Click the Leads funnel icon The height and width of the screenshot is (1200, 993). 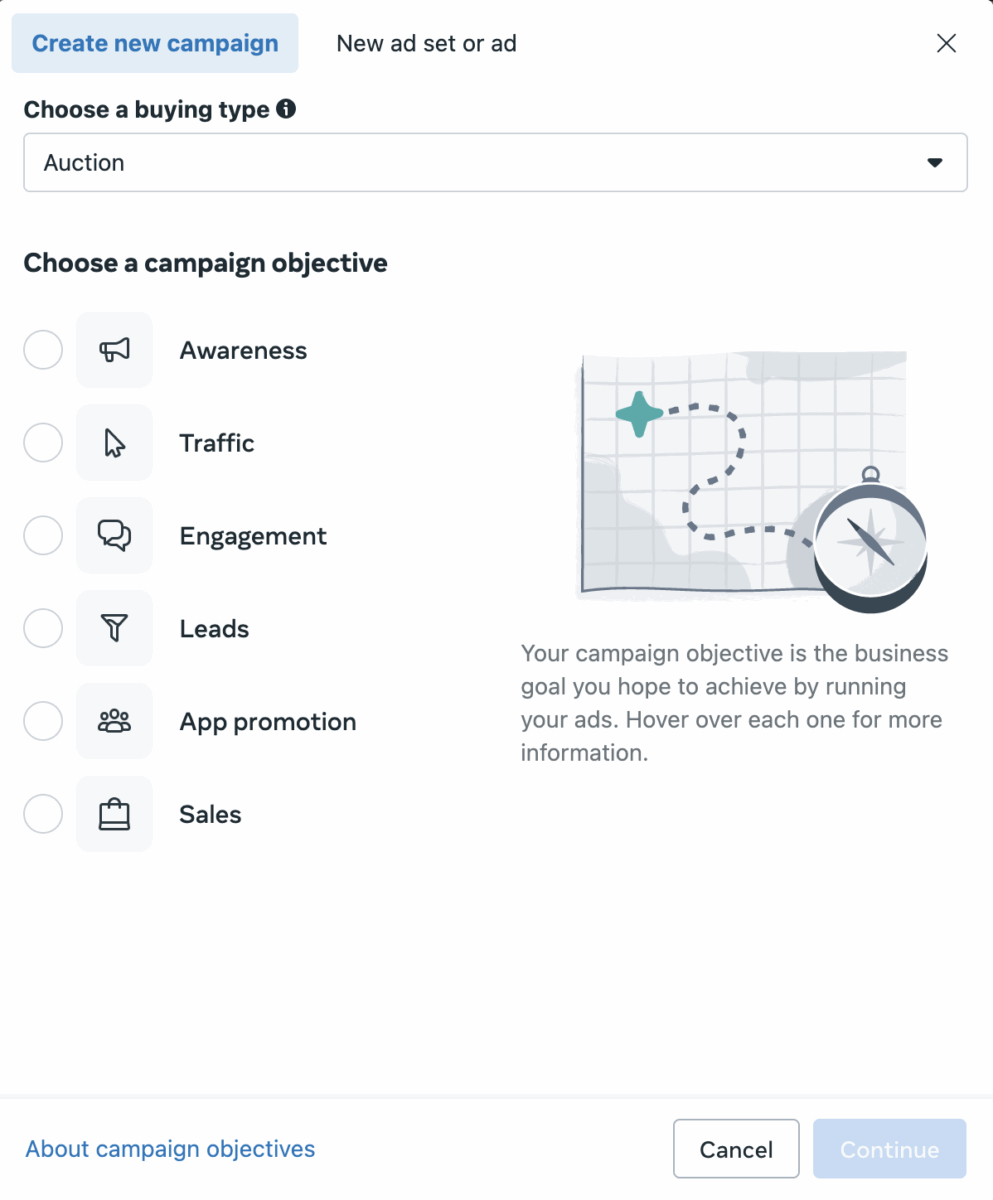[x=113, y=628]
